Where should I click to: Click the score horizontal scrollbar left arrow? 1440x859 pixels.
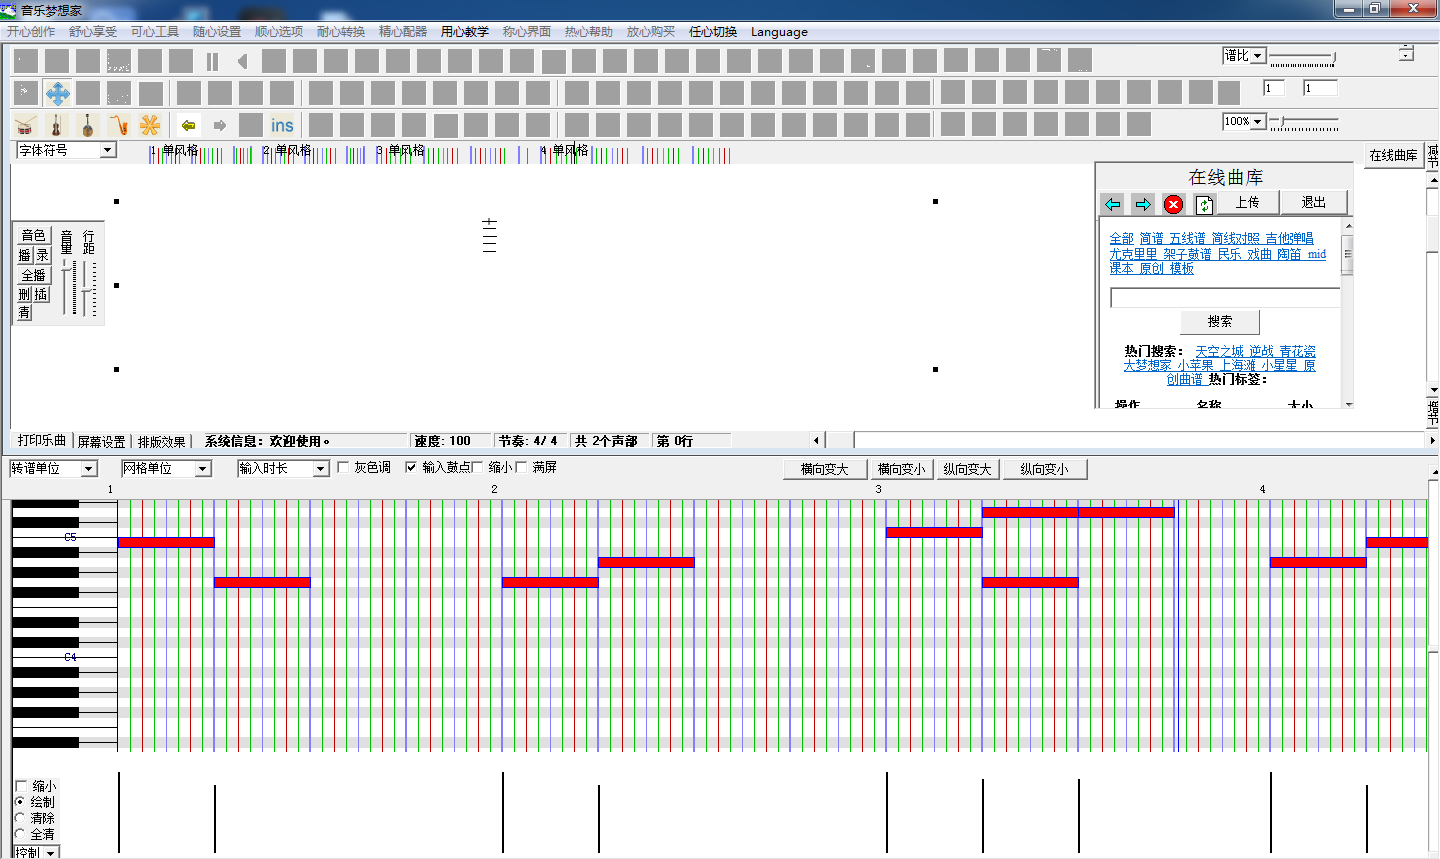(816, 440)
